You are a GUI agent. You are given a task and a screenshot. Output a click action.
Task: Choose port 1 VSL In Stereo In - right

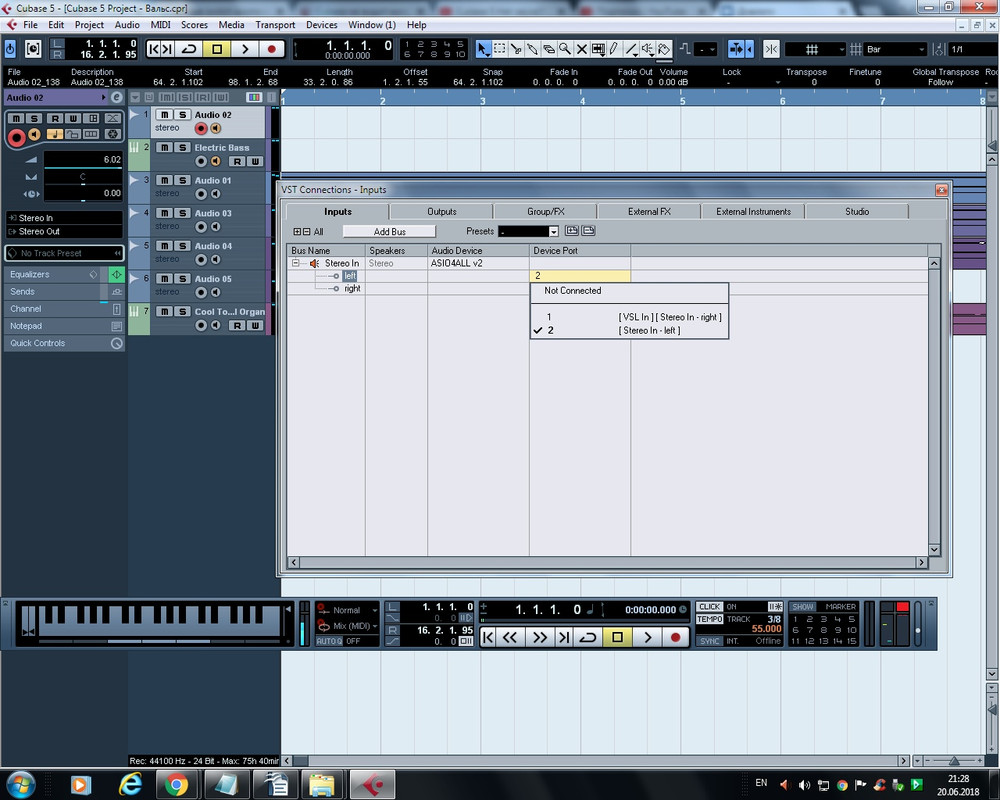click(629, 317)
